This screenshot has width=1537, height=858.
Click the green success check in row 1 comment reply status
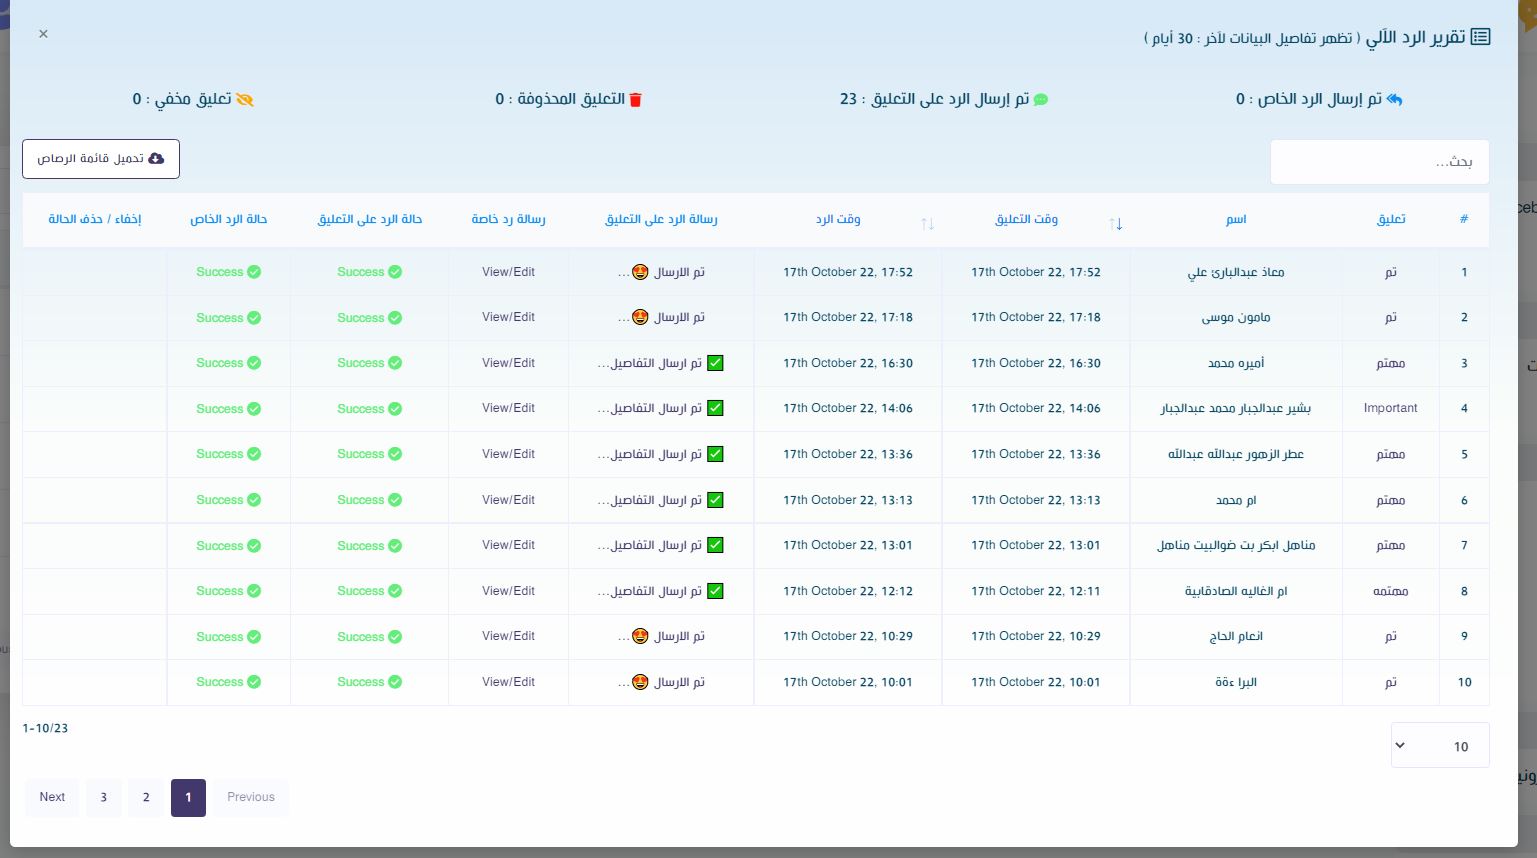click(x=395, y=272)
